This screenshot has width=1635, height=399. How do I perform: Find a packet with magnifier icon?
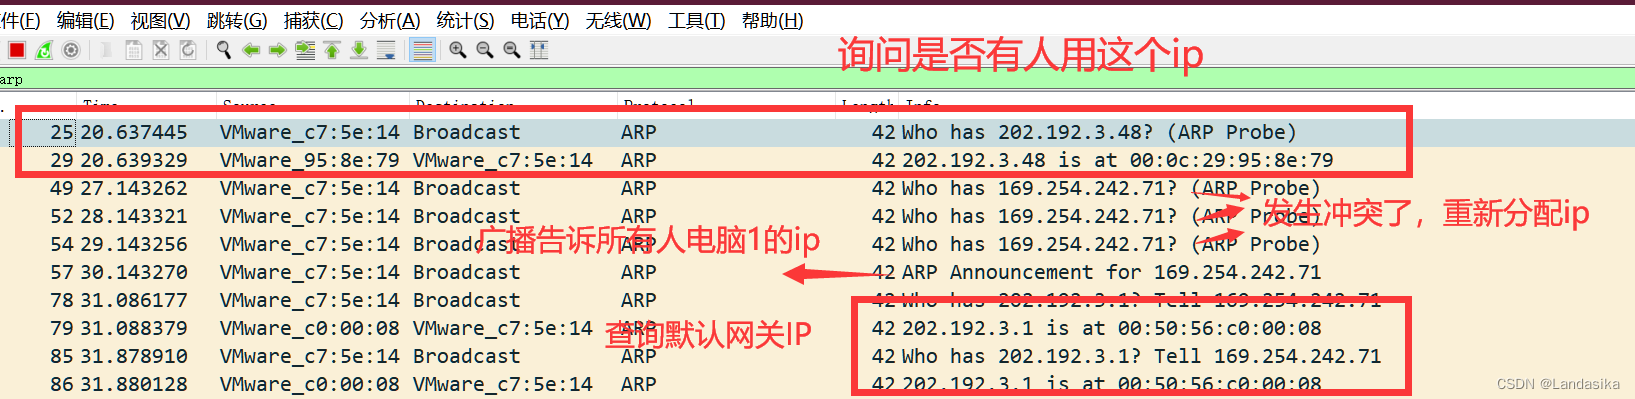224,50
